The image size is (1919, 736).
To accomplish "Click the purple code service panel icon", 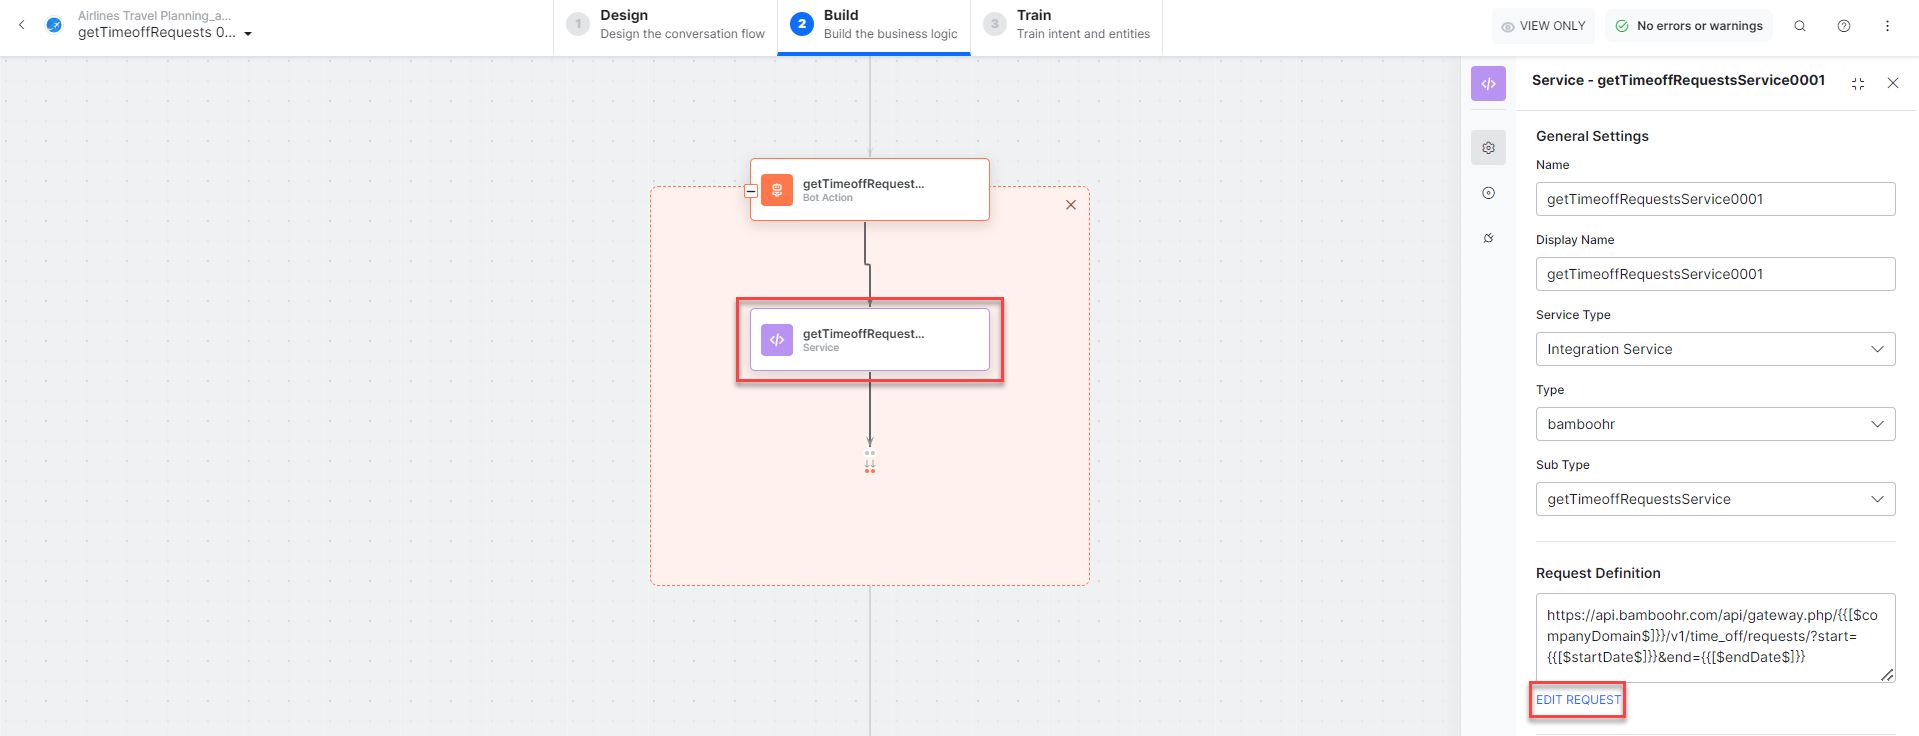I will 1488,84.
